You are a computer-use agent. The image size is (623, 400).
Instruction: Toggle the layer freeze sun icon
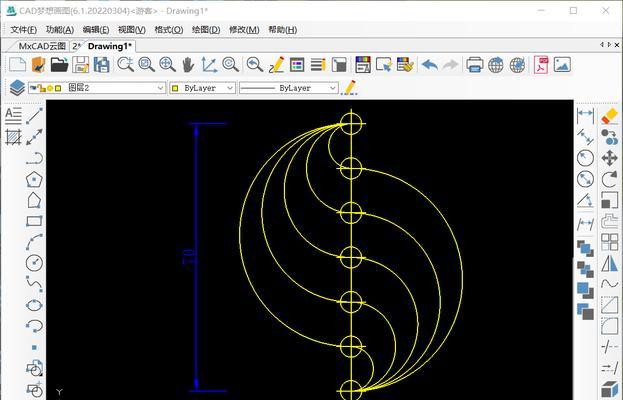tap(50, 88)
